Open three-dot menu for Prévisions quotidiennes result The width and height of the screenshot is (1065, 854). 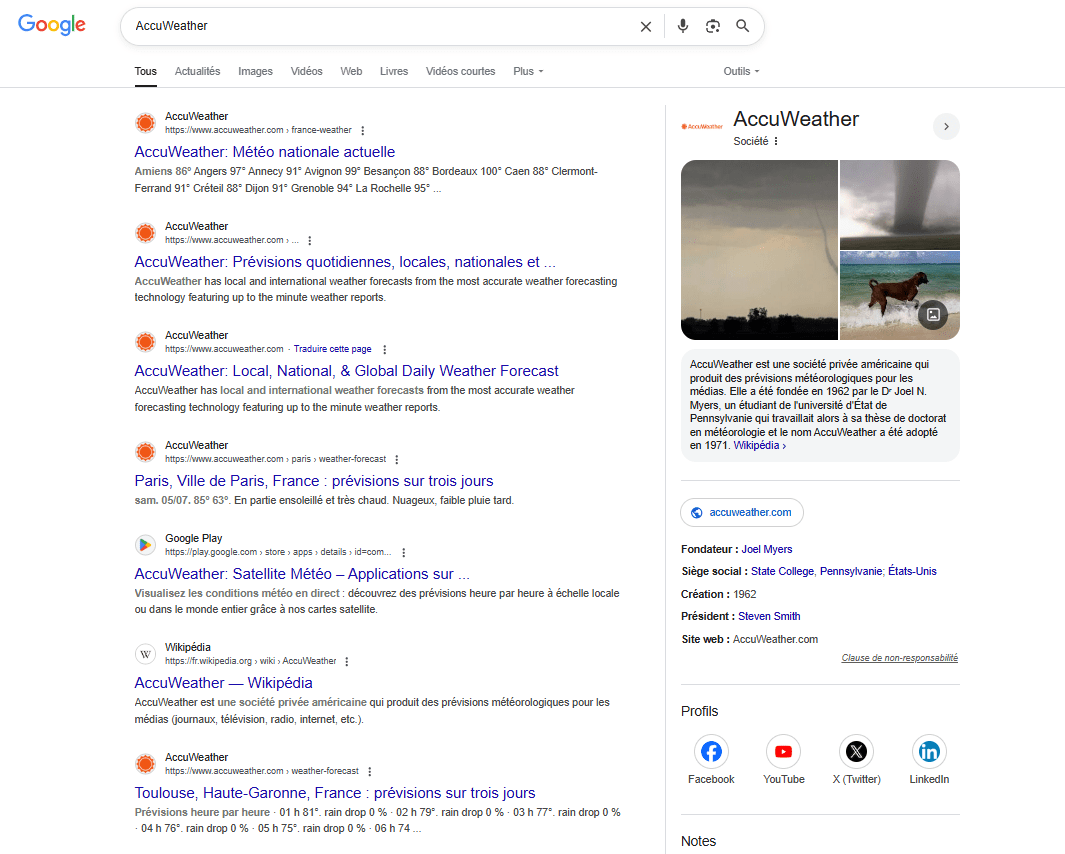[310, 241]
